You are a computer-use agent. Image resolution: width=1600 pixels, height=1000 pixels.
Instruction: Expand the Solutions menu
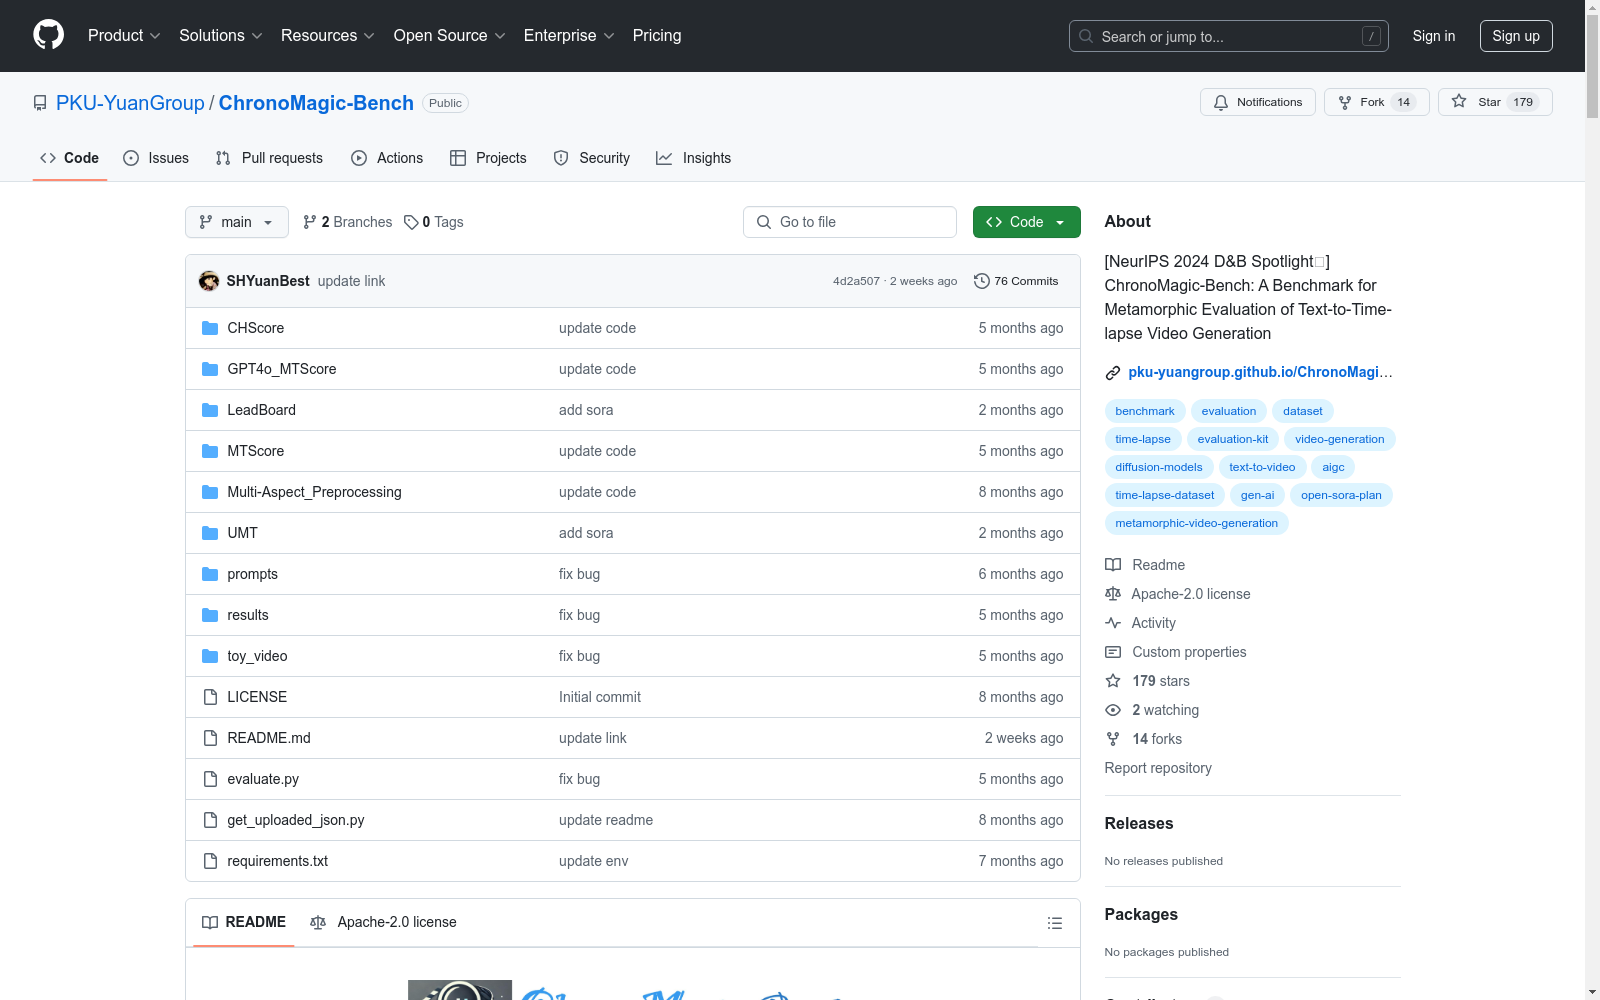pyautogui.click(x=221, y=36)
